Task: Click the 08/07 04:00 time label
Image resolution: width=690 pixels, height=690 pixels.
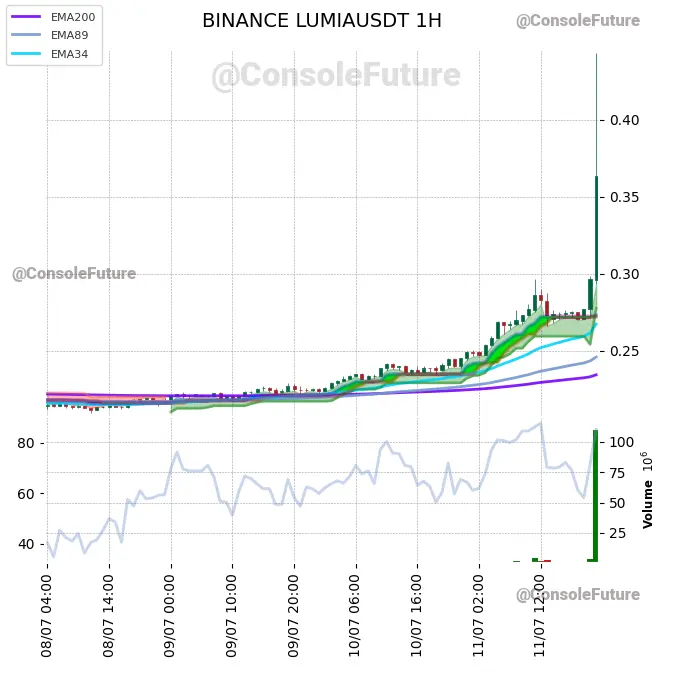Action: [x=47, y=616]
